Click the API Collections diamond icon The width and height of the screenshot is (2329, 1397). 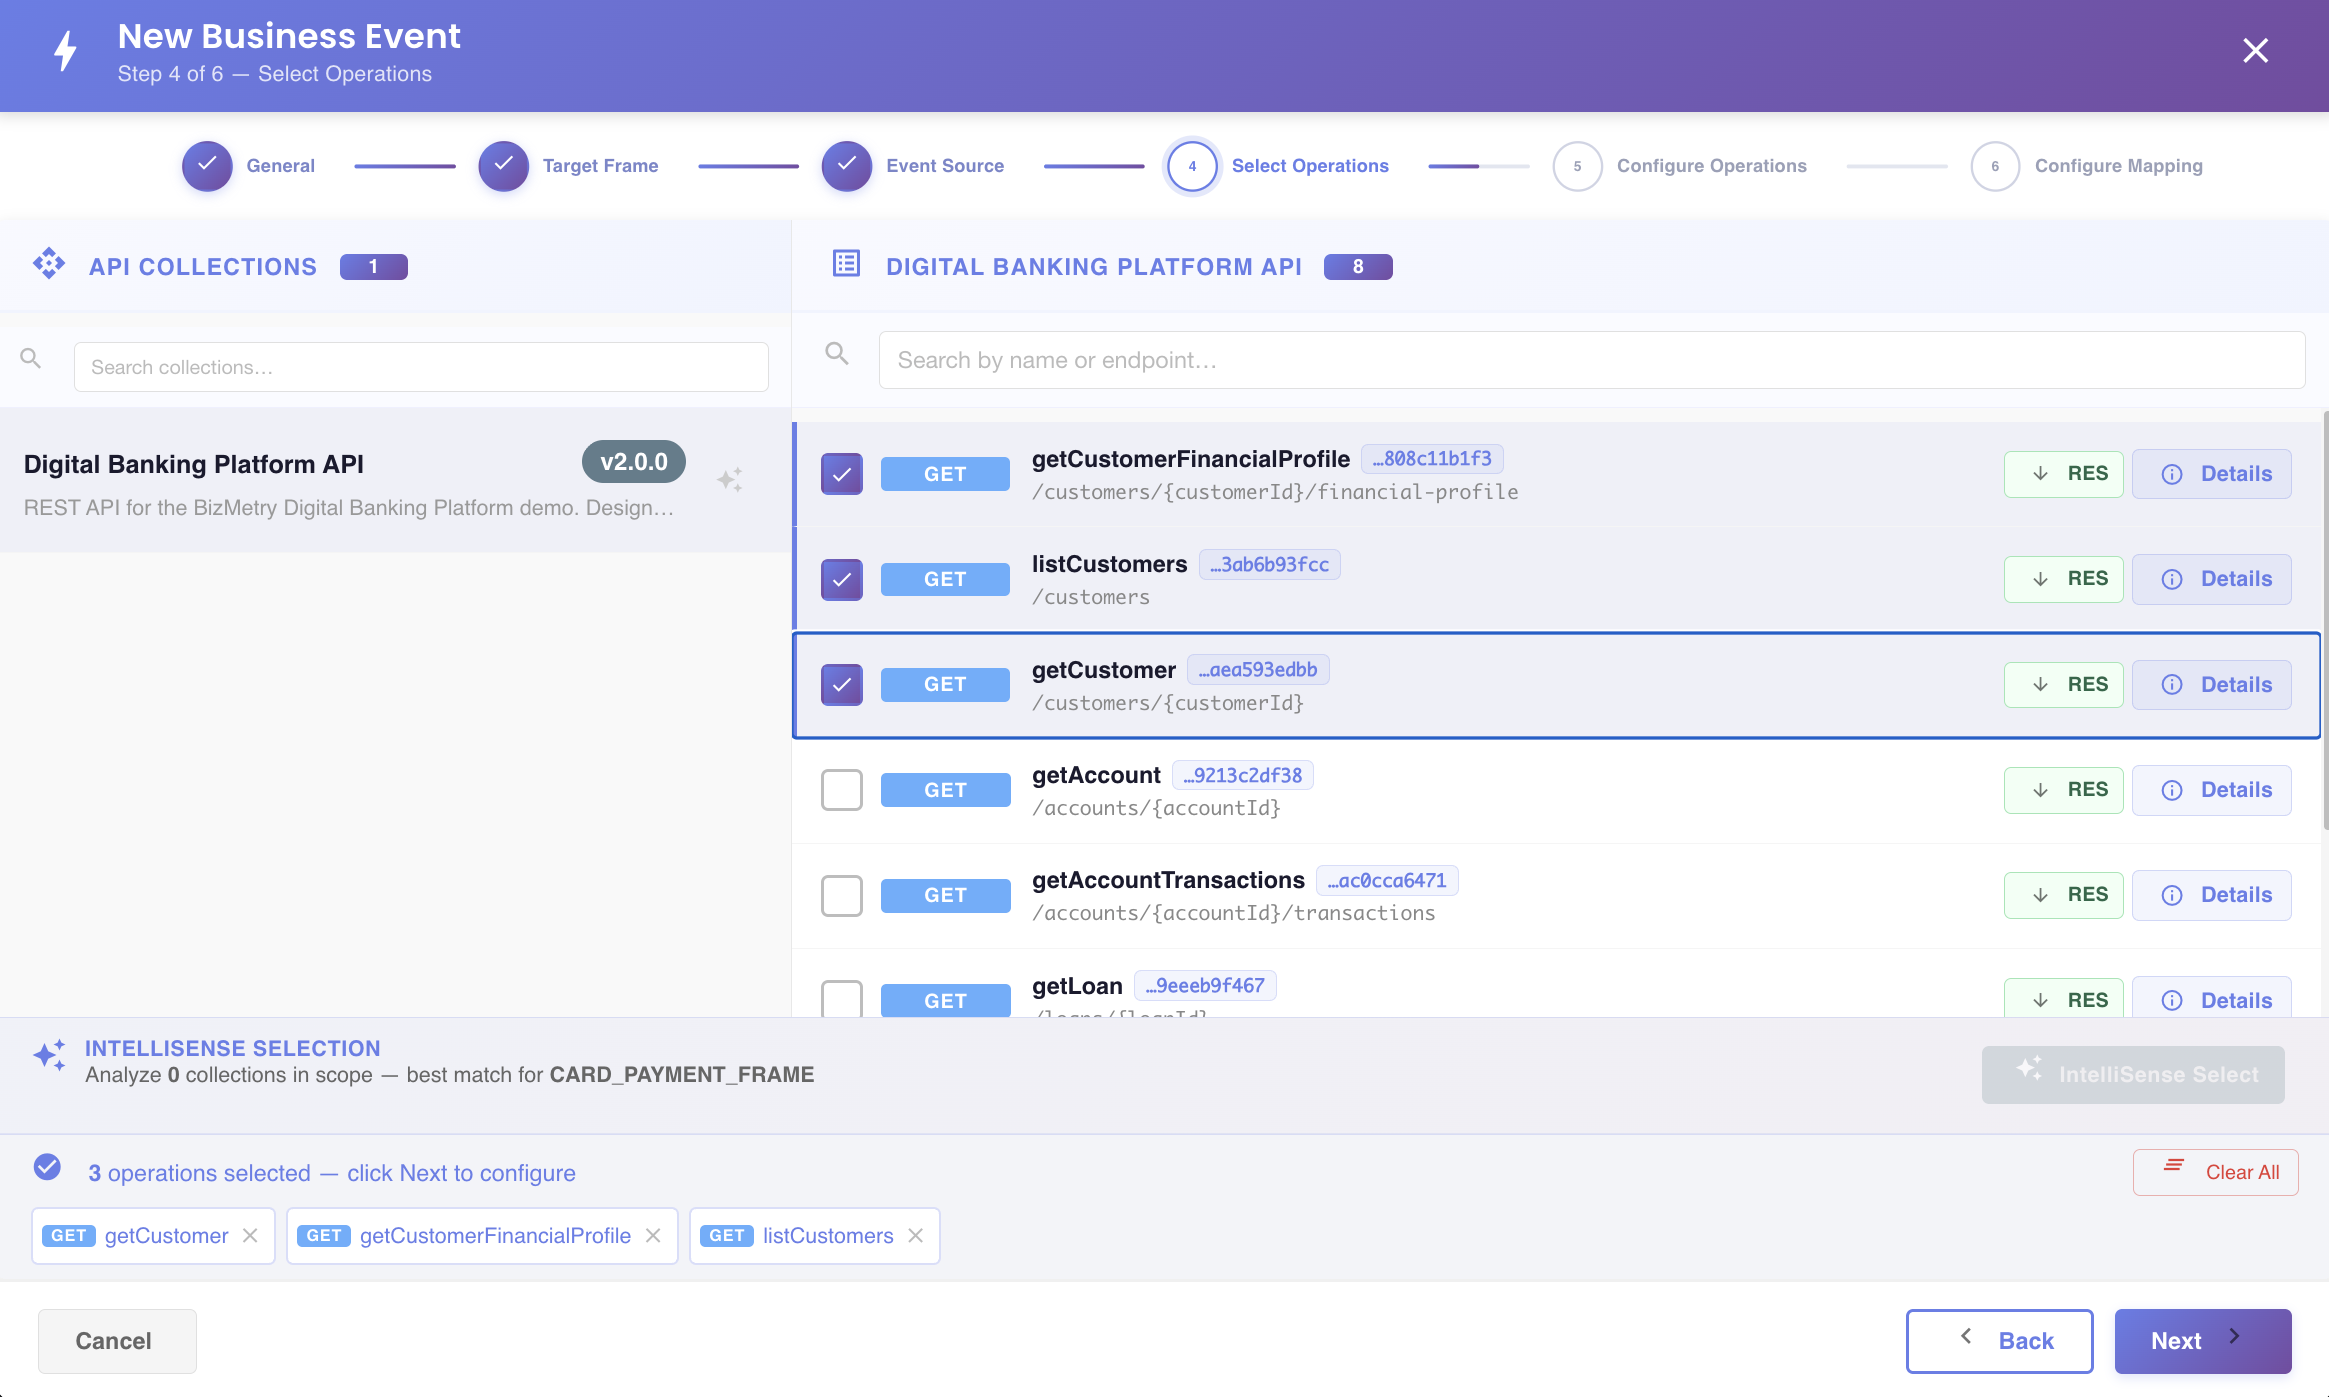pyautogui.click(x=49, y=264)
